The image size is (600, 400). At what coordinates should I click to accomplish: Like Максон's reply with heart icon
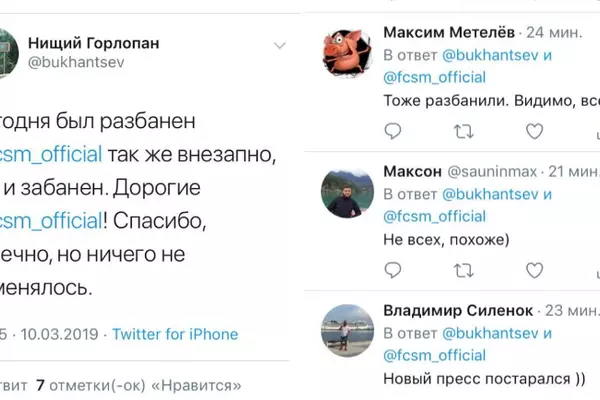(x=537, y=270)
